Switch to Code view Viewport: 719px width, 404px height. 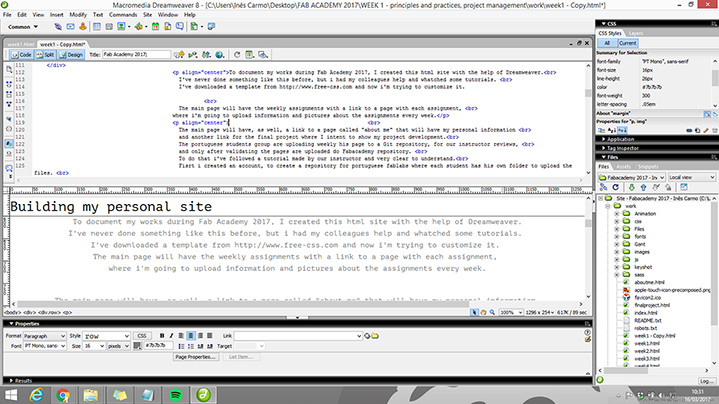coord(21,55)
